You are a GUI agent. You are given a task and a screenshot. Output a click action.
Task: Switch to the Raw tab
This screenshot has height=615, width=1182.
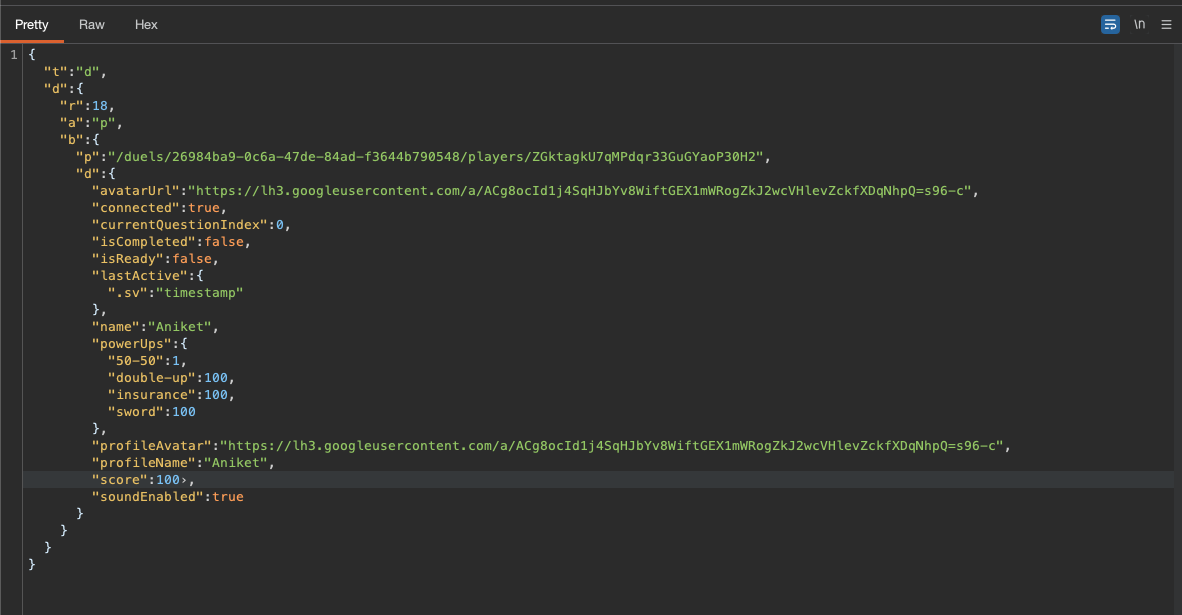click(91, 25)
